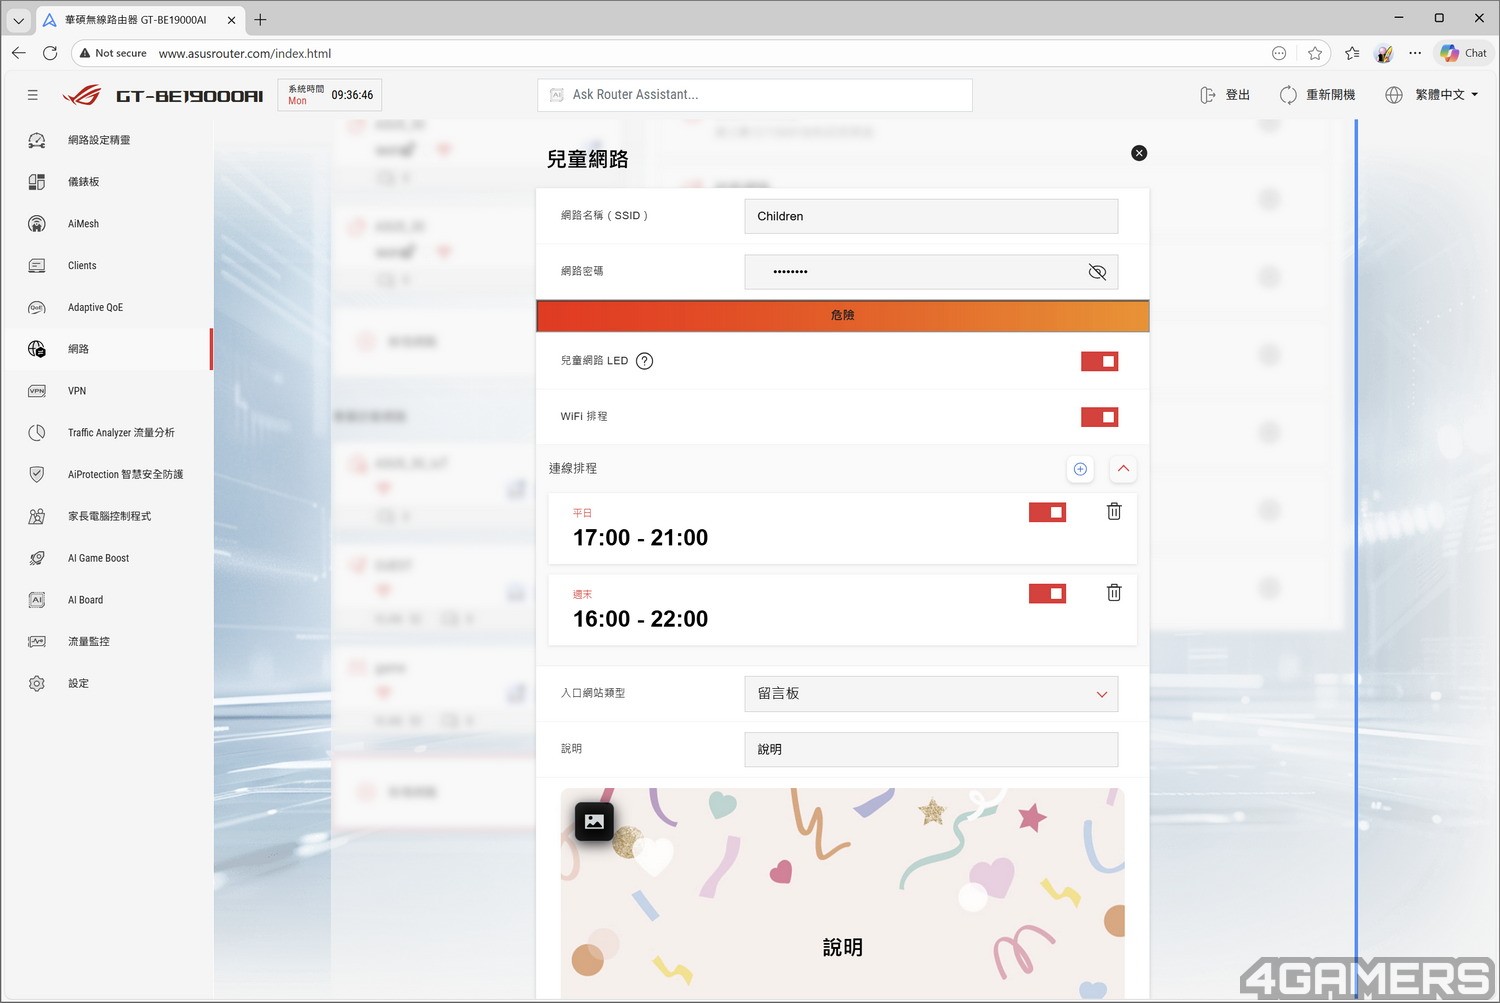Click the SSID field containing Children
Screen dimensions: 1500x1003
point(930,216)
